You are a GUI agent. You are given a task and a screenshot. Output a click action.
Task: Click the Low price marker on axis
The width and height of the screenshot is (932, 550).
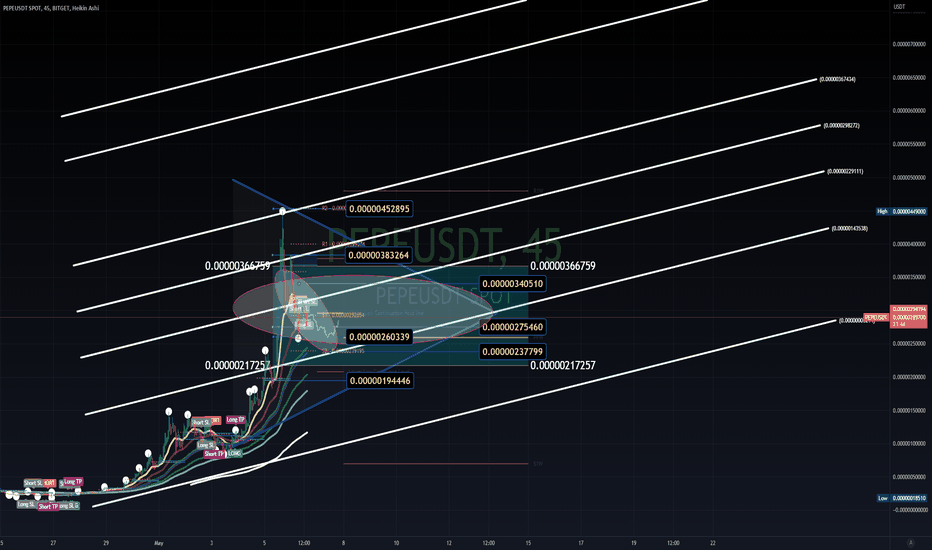click(902, 498)
